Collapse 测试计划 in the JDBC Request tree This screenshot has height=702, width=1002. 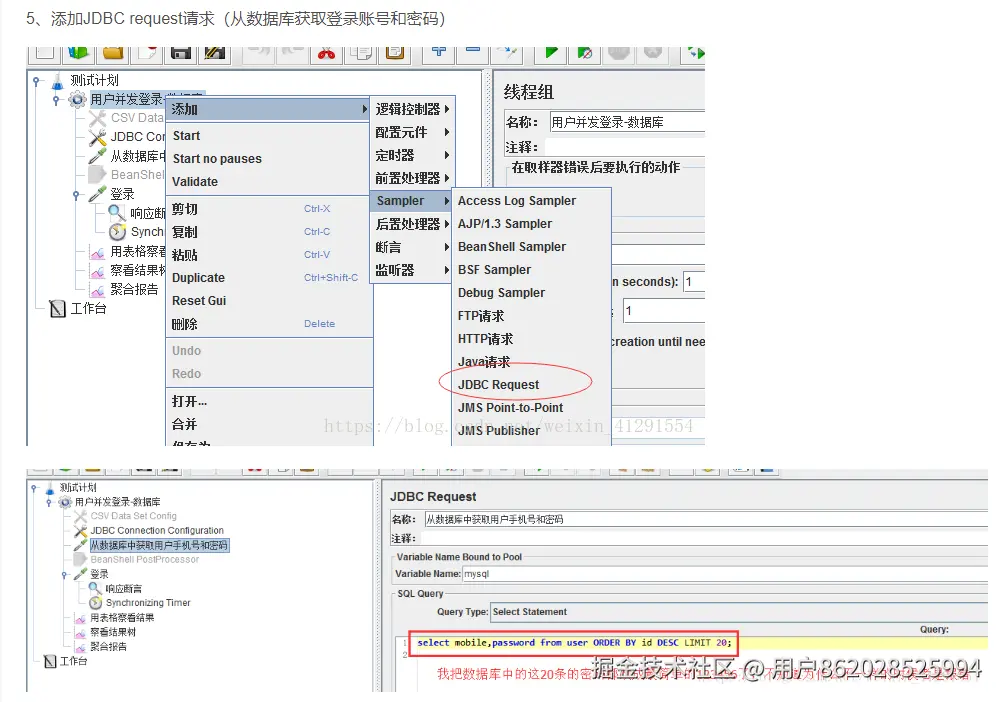tap(34, 488)
